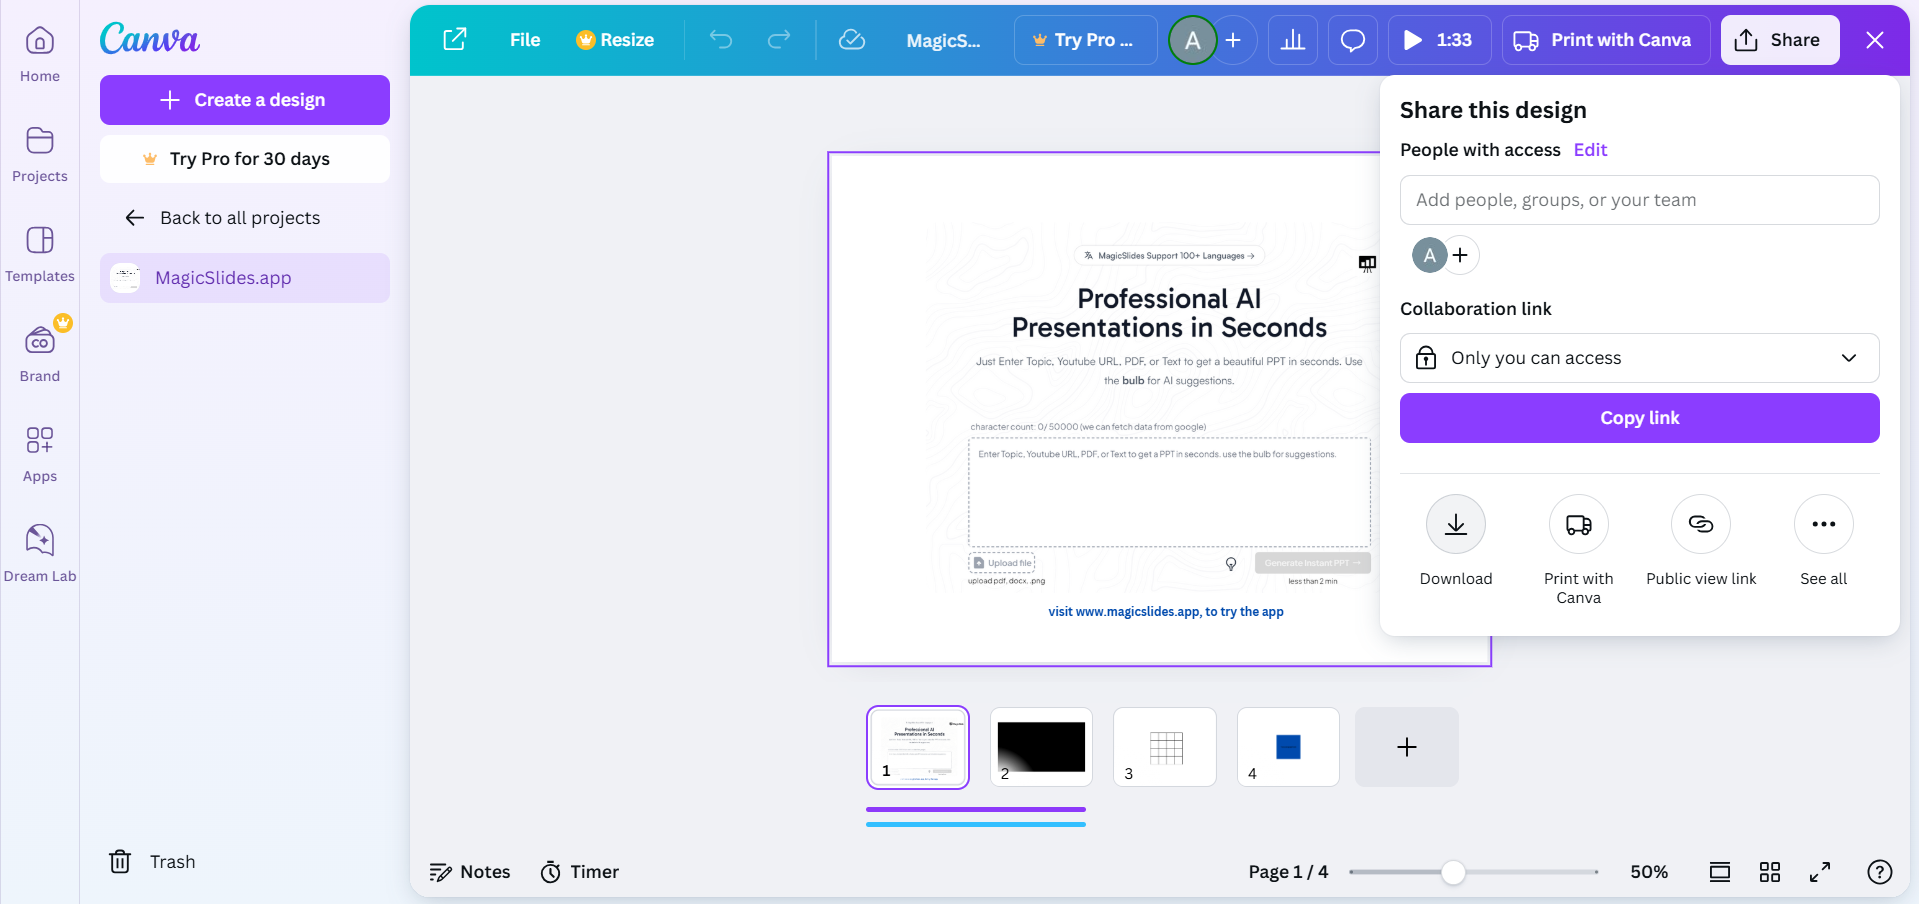Viewport: 1919px width, 904px height.
Task: Add people using the plus beside avatar
Action: pyautogui.click(x=1461, y=255)
